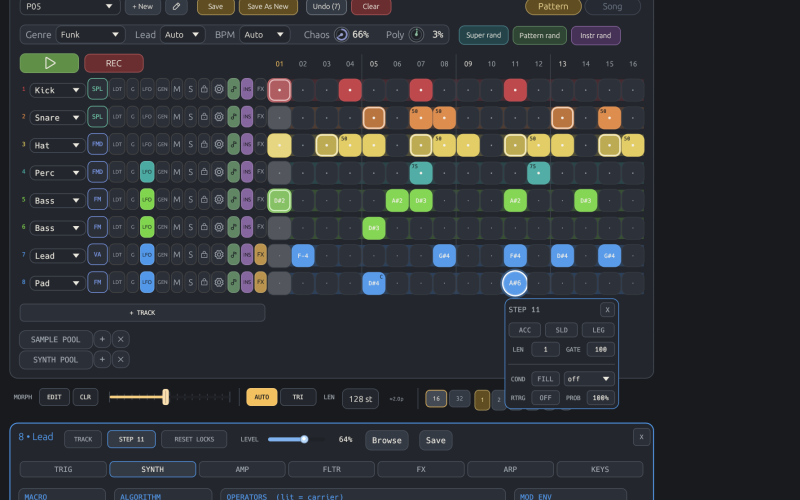Expand the BPM Auto dropdown

pos(264,35)
